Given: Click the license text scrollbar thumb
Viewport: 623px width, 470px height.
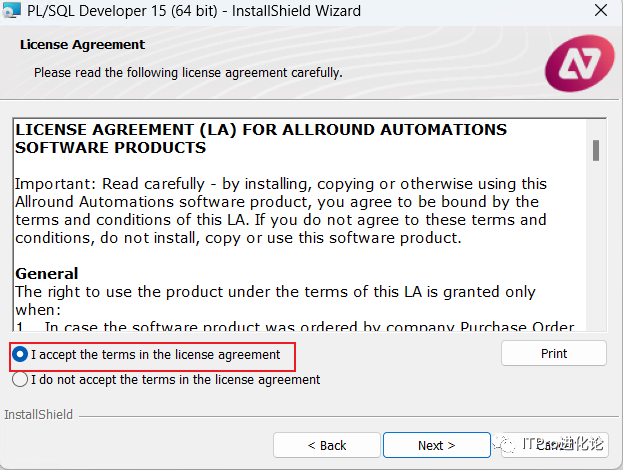Looking at the screenshot, I should (596, 150).
